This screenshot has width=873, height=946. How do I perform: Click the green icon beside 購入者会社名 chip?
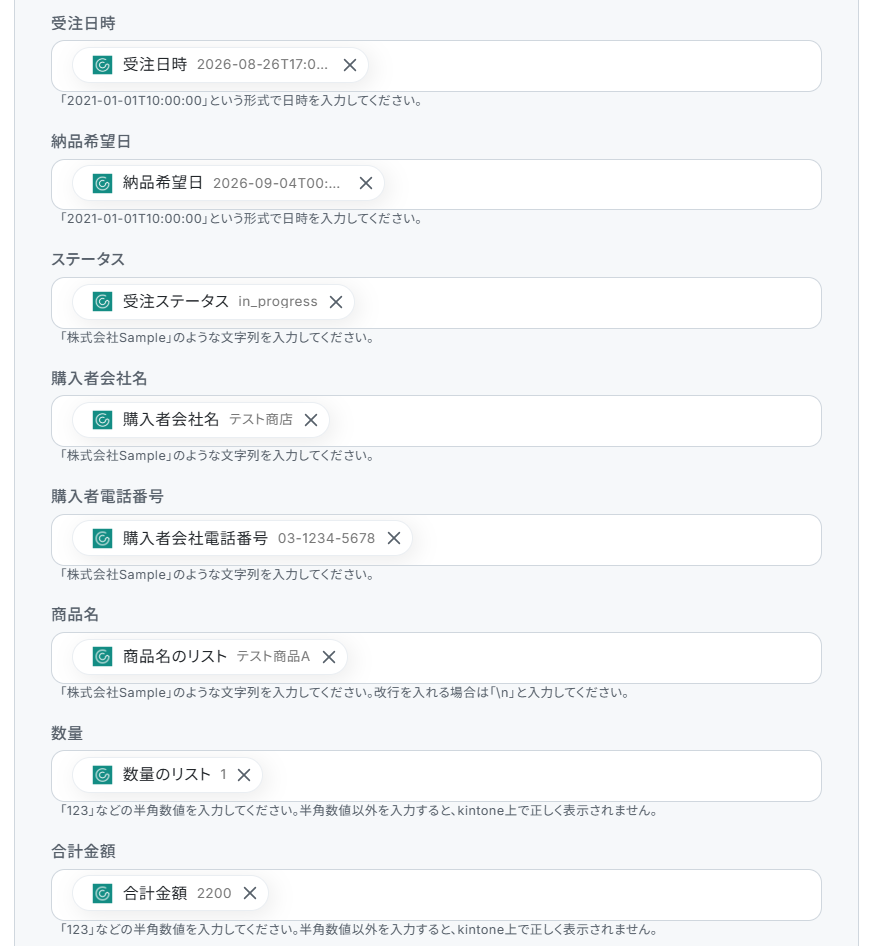pyautogui.click(x=103, y=420)
